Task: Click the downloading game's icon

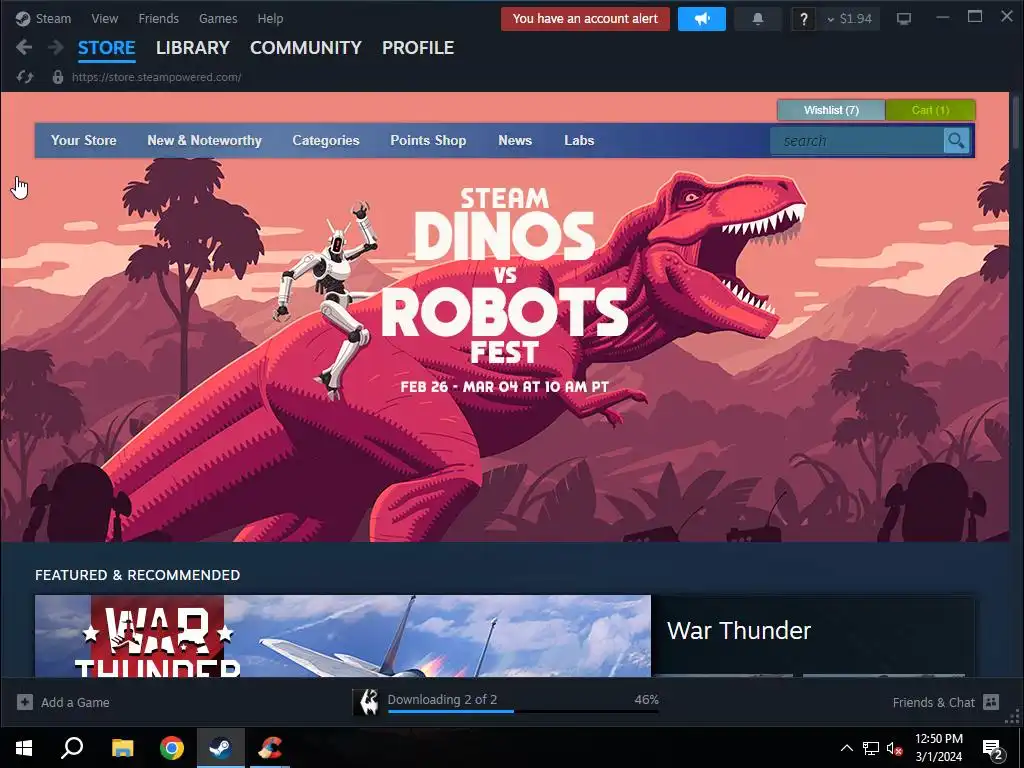Action: point(367,702)
